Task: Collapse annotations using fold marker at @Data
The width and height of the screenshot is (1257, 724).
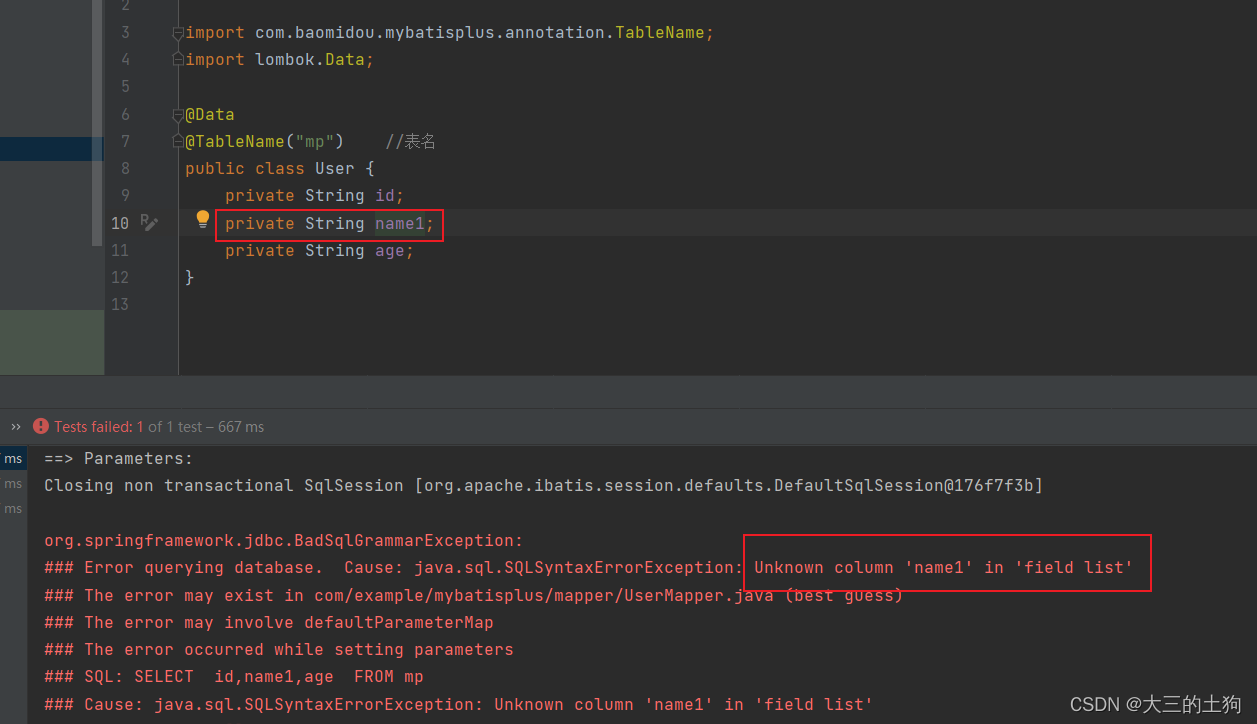Action: (178, 114)
